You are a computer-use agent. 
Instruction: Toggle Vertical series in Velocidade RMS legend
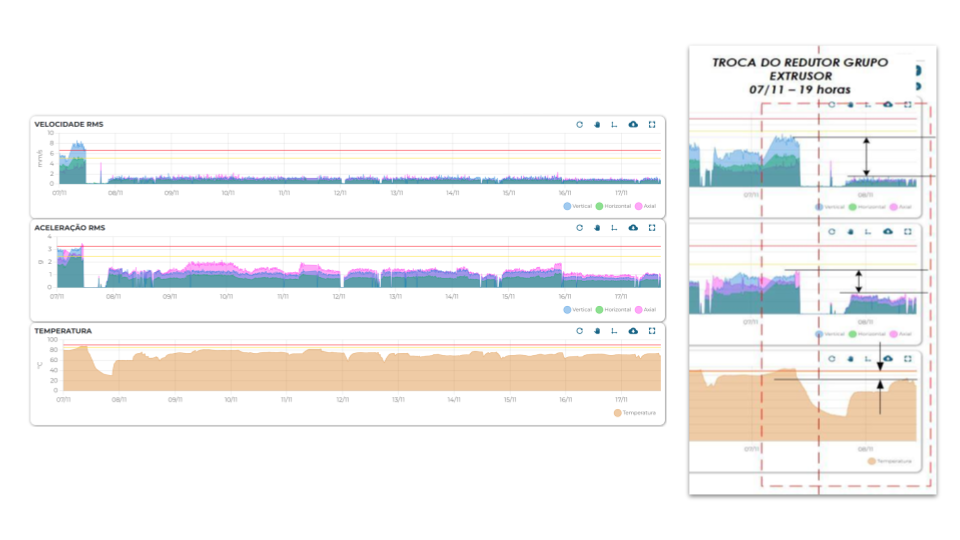pos(577,206)
